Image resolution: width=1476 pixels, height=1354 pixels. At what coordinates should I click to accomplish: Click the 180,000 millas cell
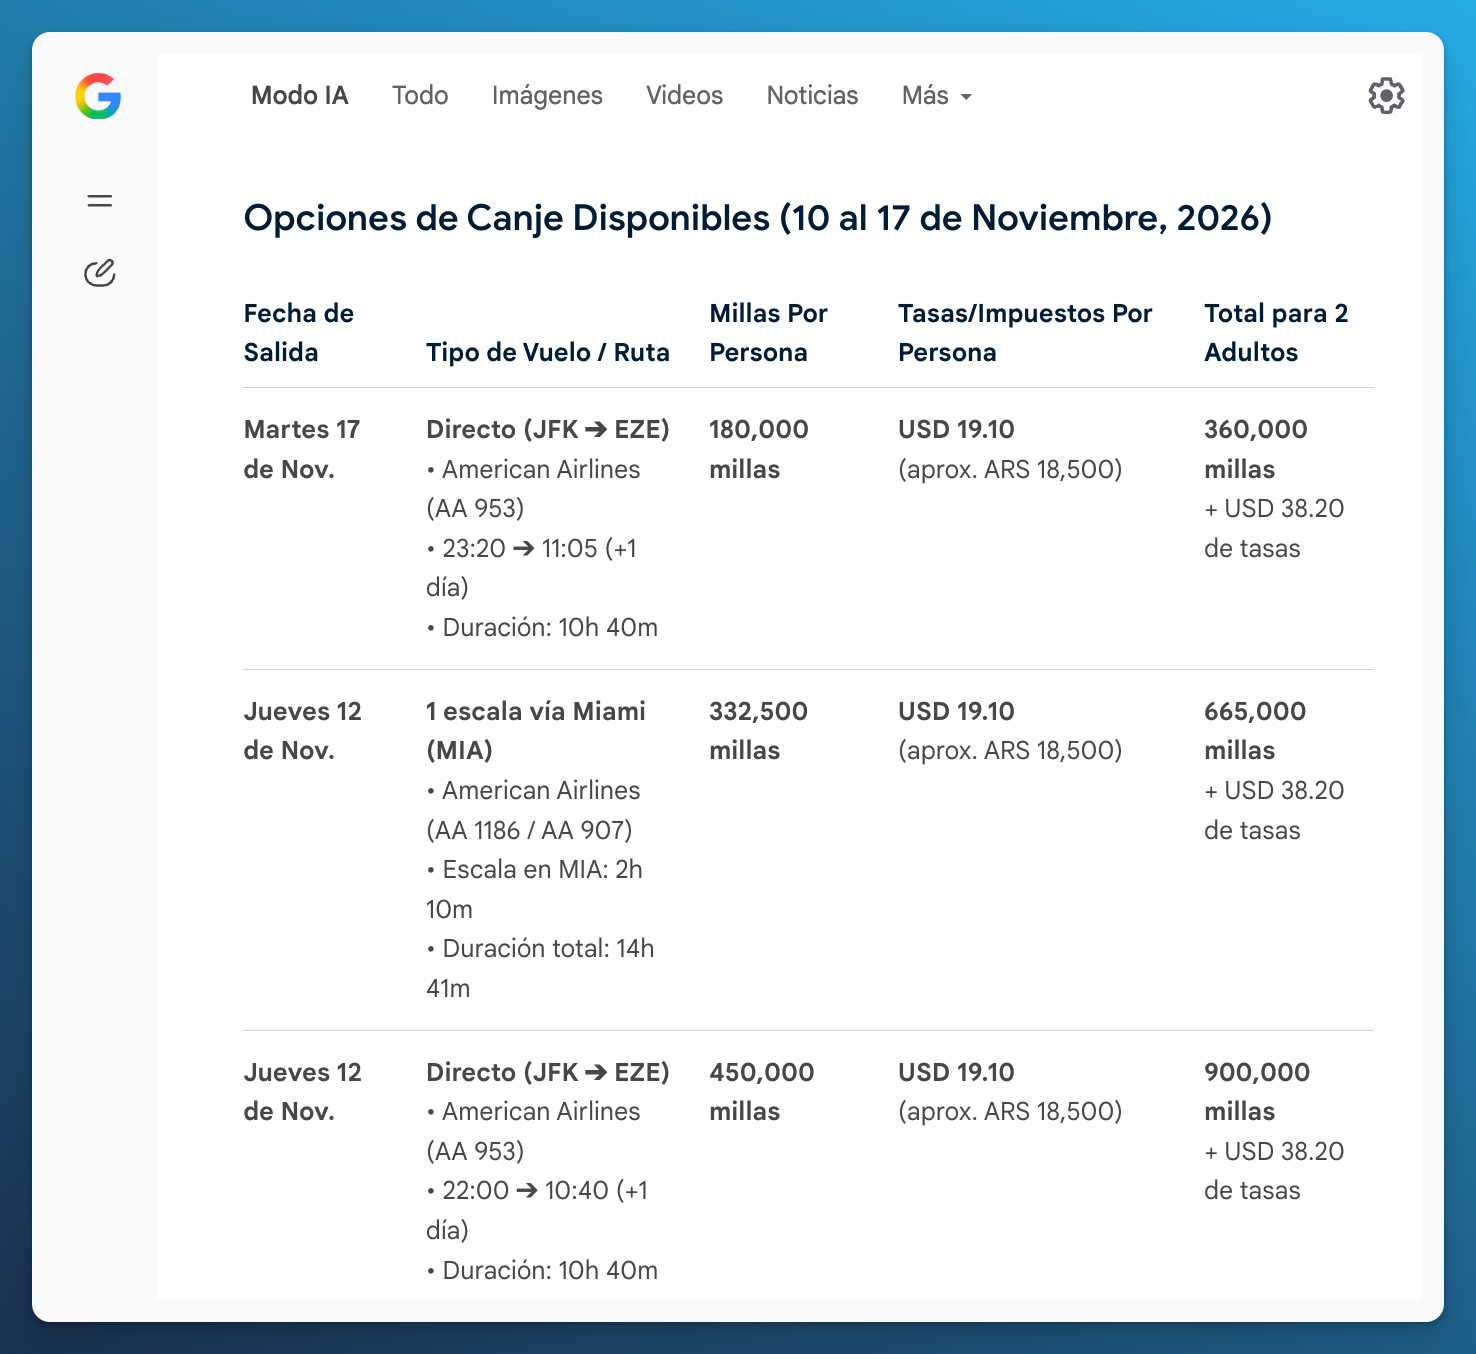click(759, 449)
